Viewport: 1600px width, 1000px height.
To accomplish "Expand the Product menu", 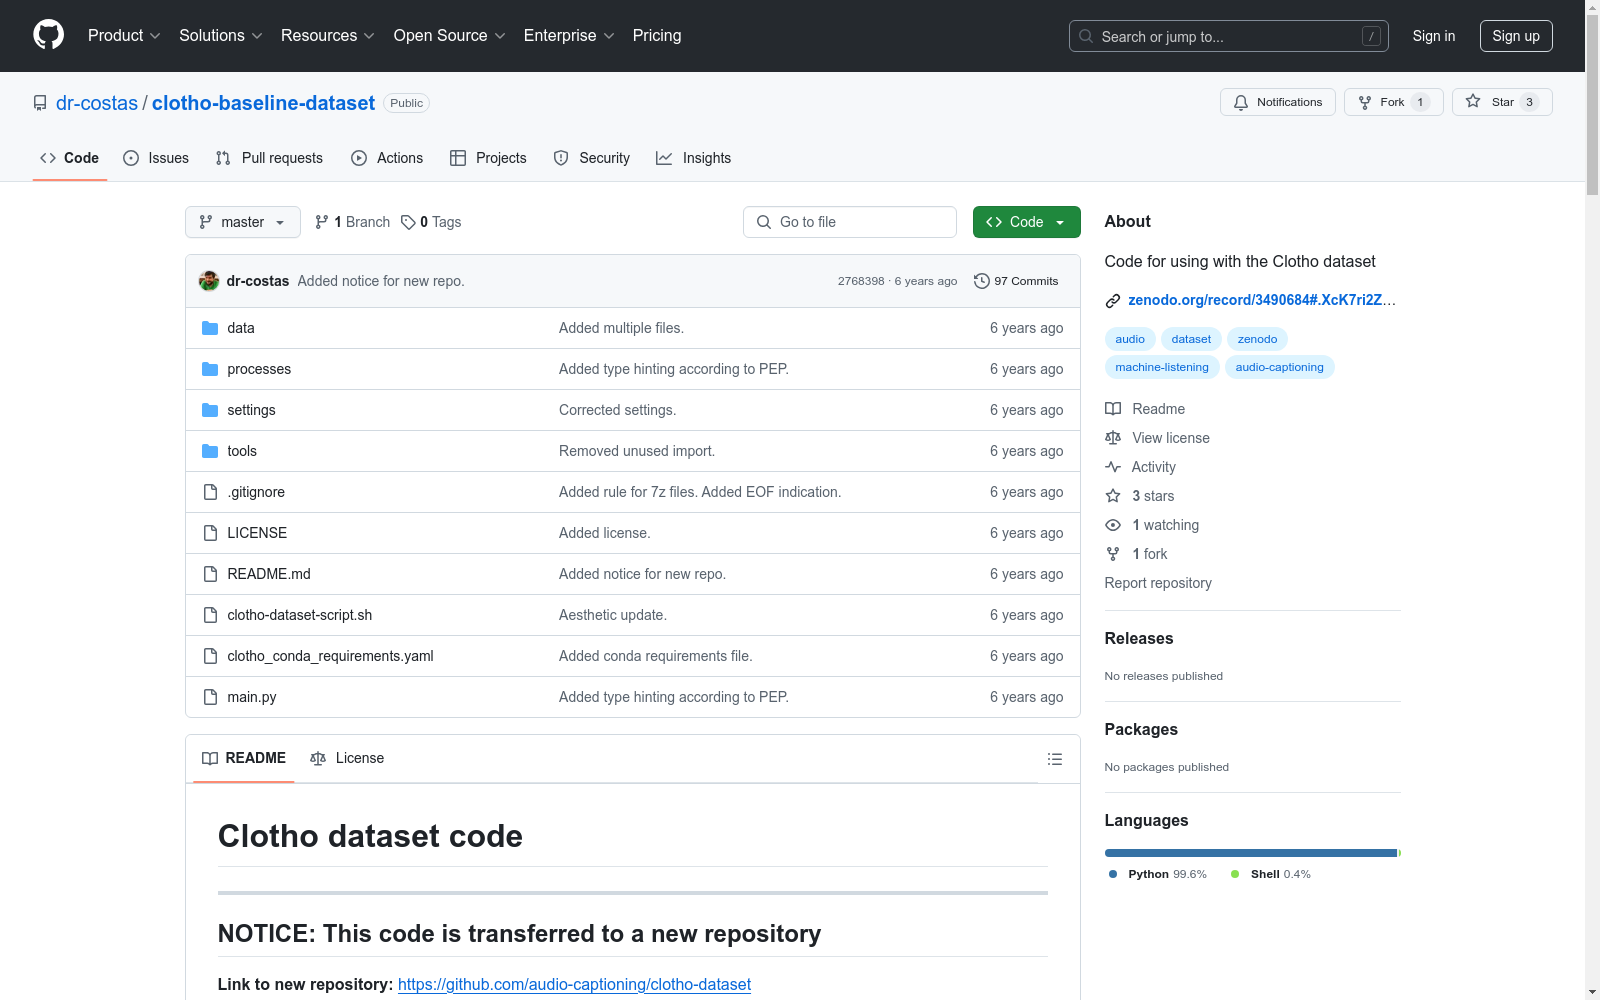I will click(124, 36).
